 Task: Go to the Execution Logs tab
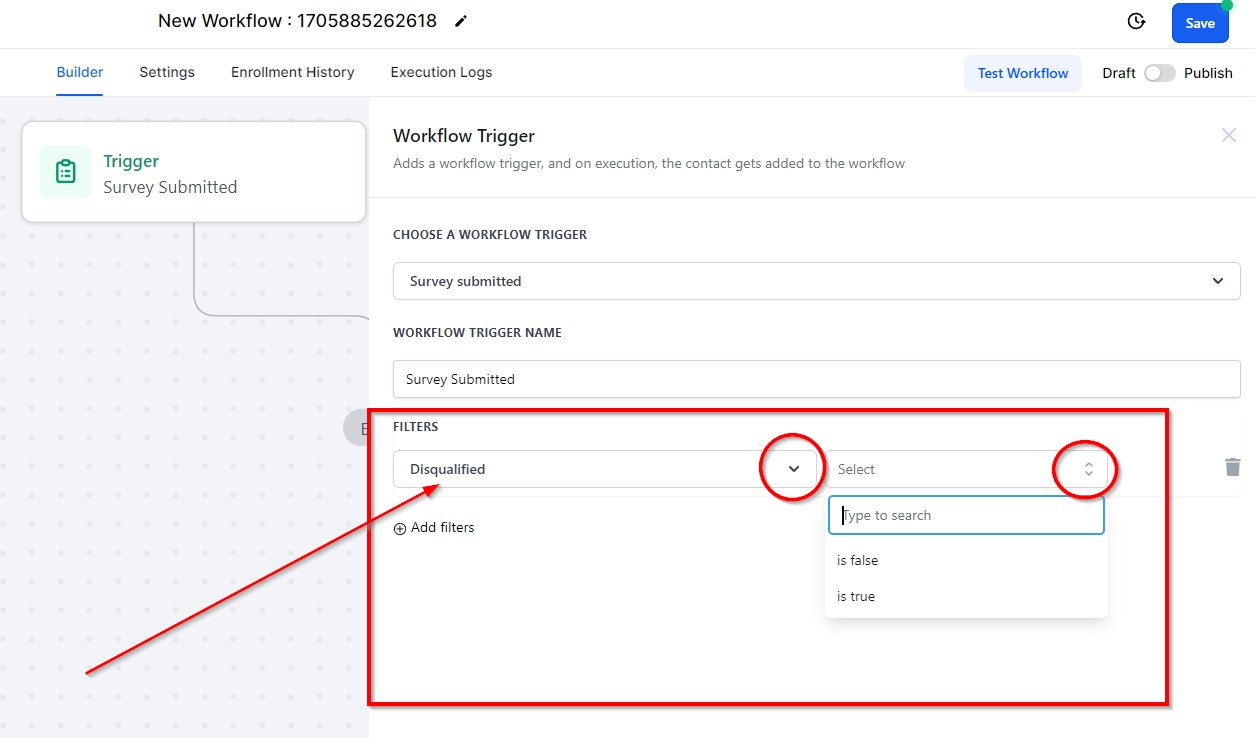pyautogui.click(x=441, y=72)
